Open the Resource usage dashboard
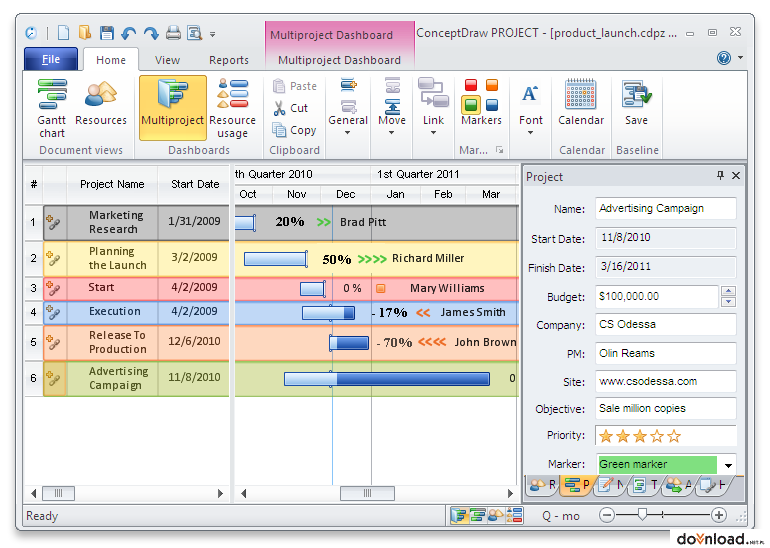The width and height of the screenshot is (770, 548). (232, 109)
